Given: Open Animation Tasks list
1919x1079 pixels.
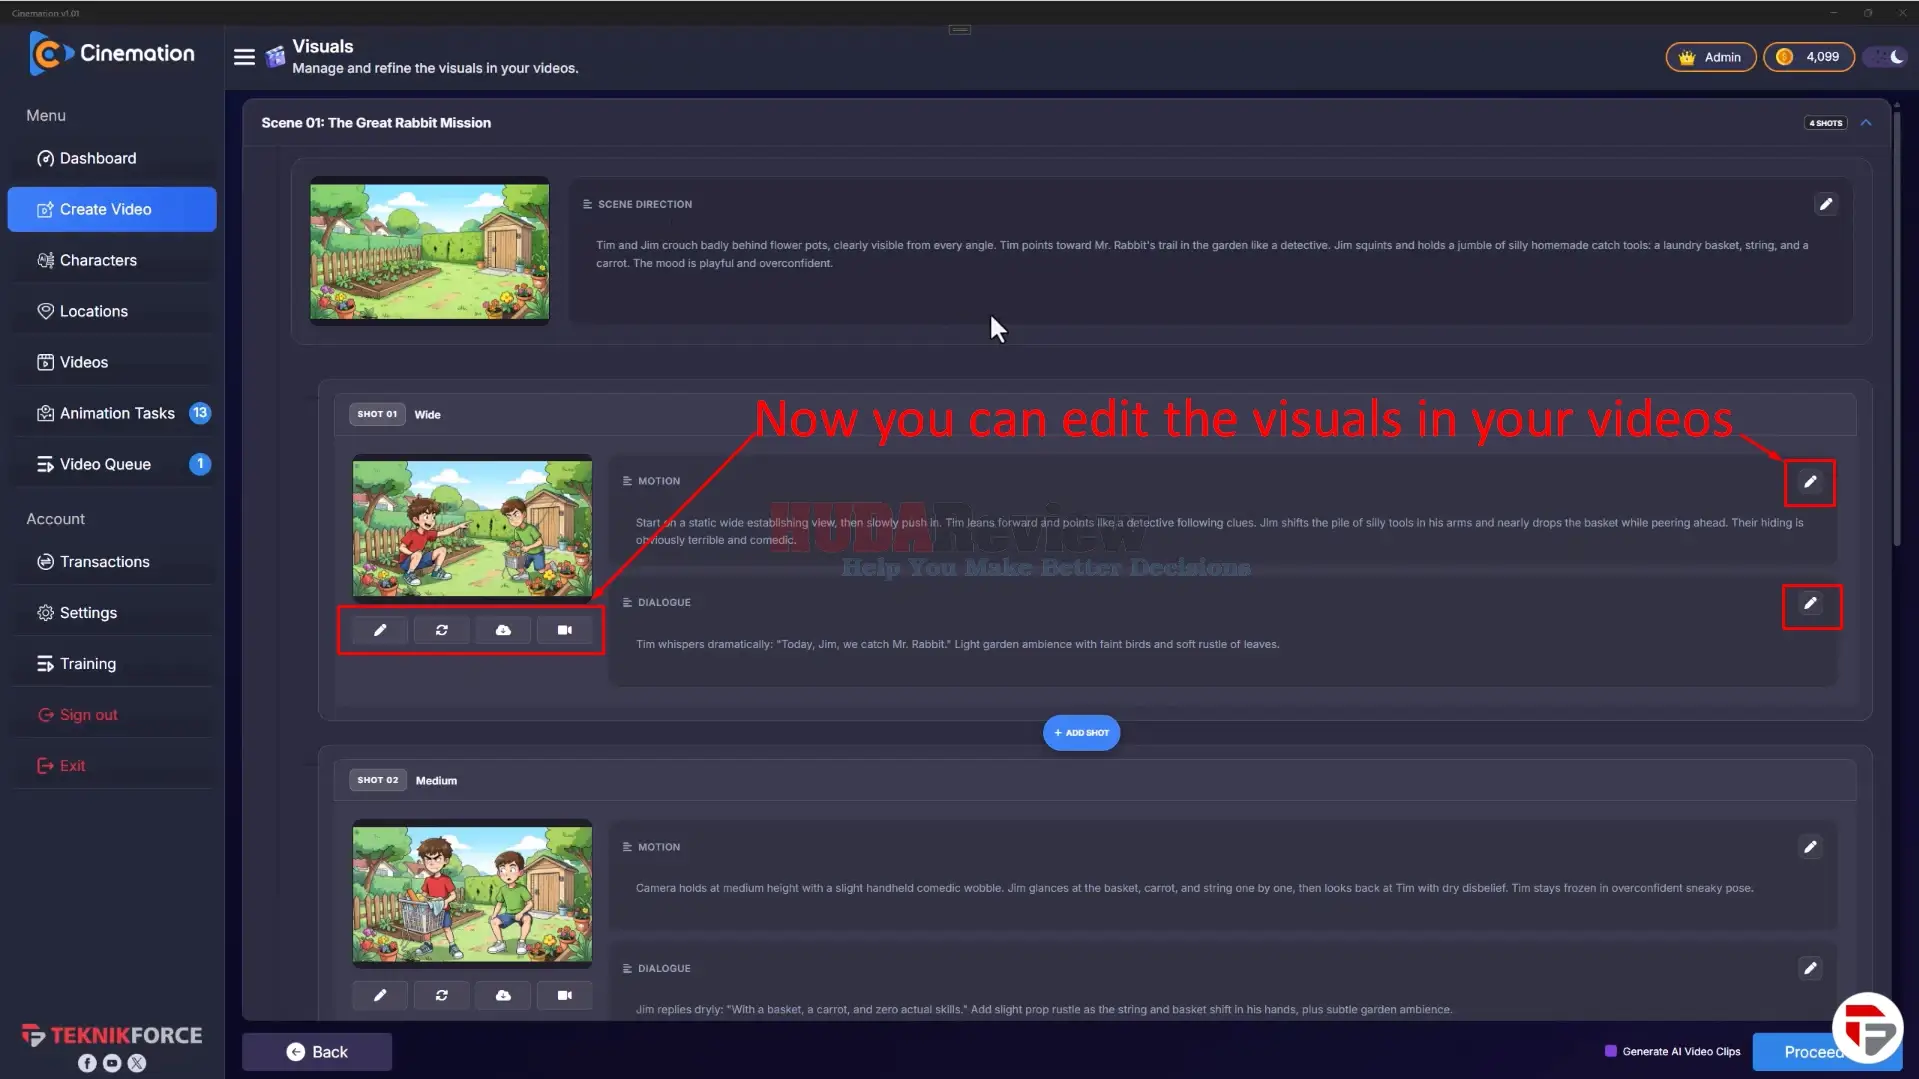Looking at the screenshot, I should click(112, 413).
